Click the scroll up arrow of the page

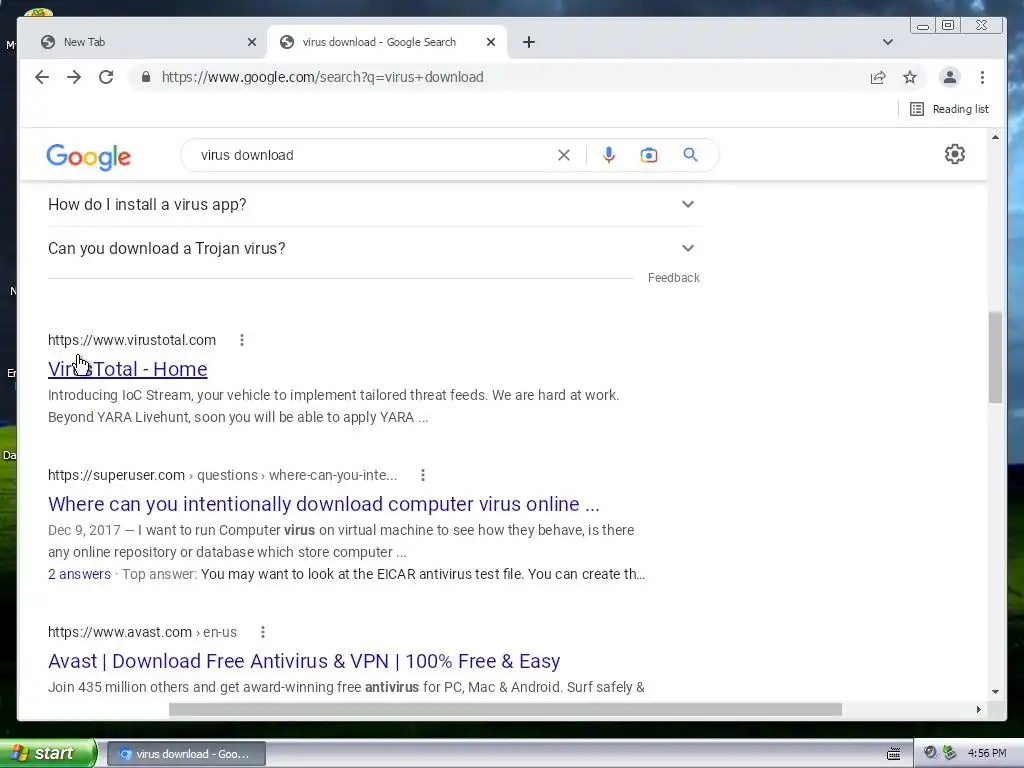coord(995,138)
